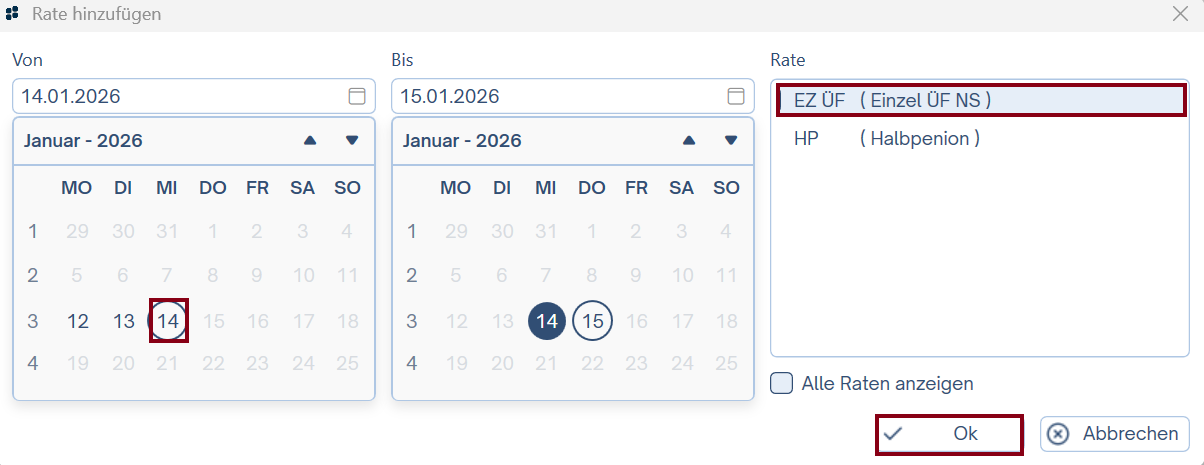Pick day 12 in Von calendar

[78, 321]
